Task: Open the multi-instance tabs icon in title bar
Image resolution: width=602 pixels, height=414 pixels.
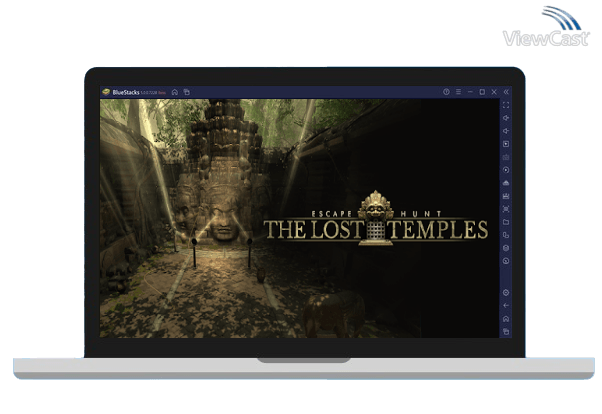Action: [x=187, y=92]
